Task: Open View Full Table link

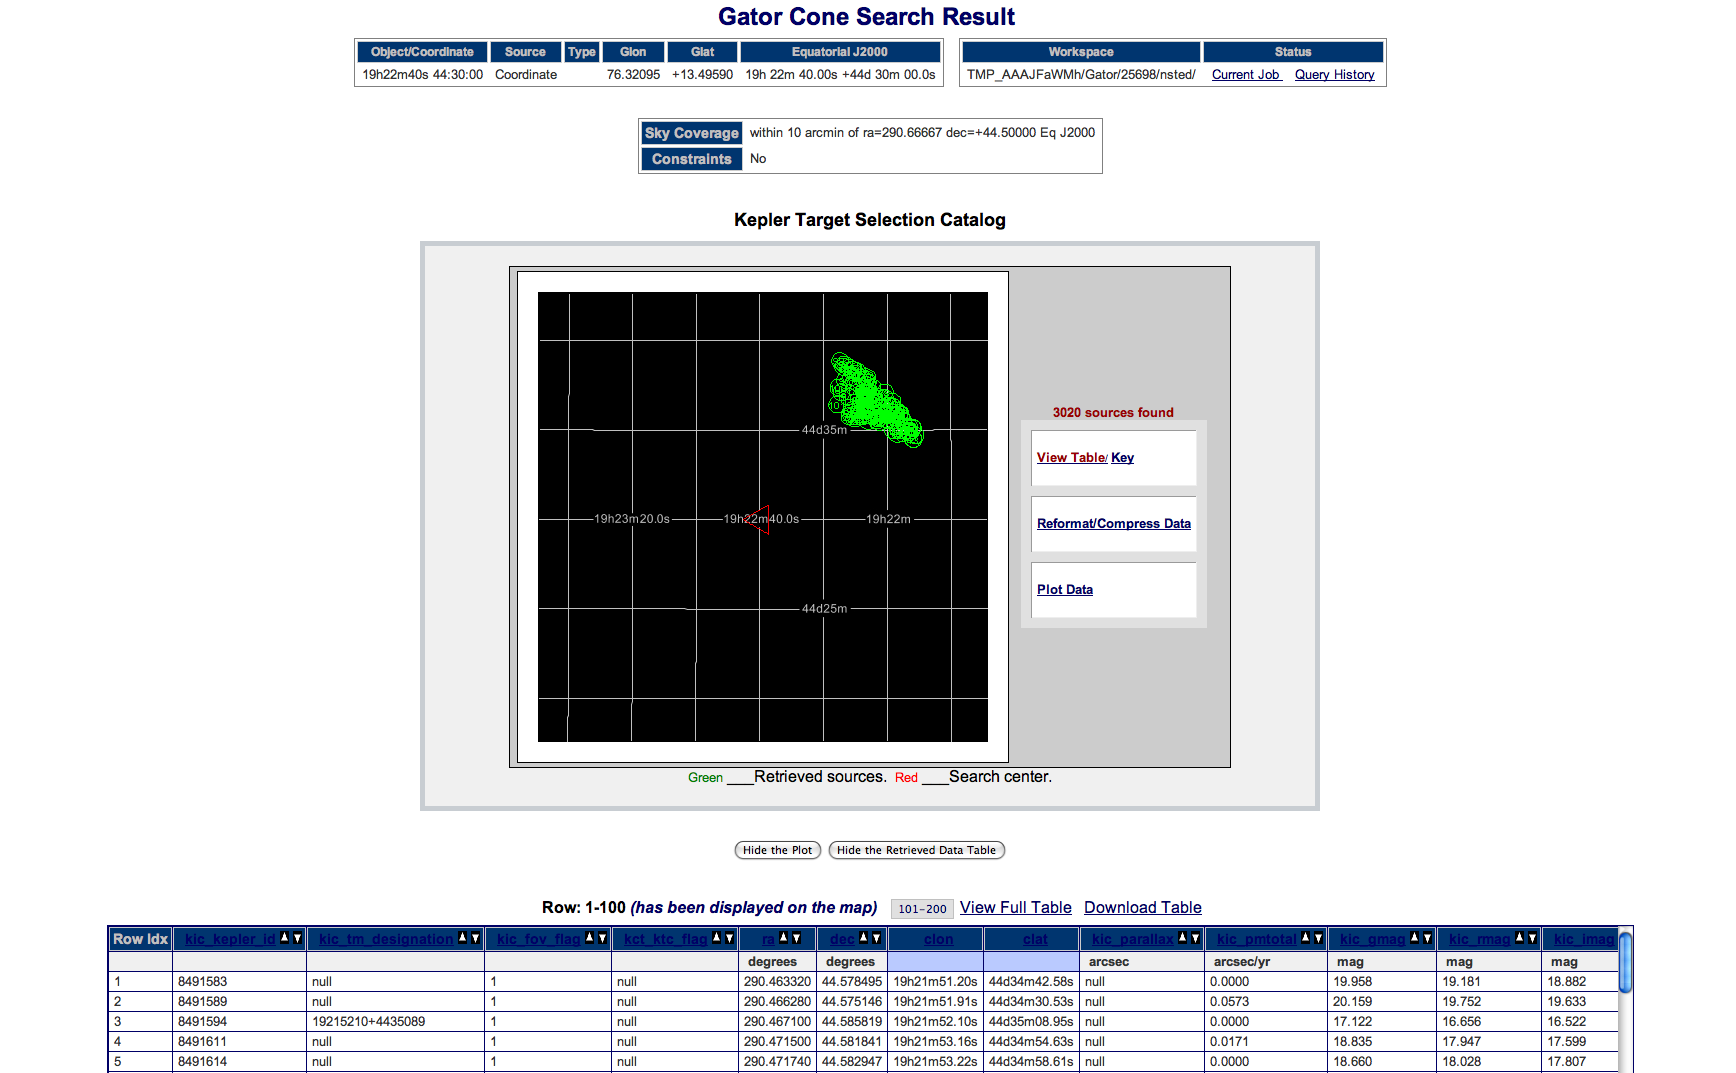Action: [x=1015, y=908]
